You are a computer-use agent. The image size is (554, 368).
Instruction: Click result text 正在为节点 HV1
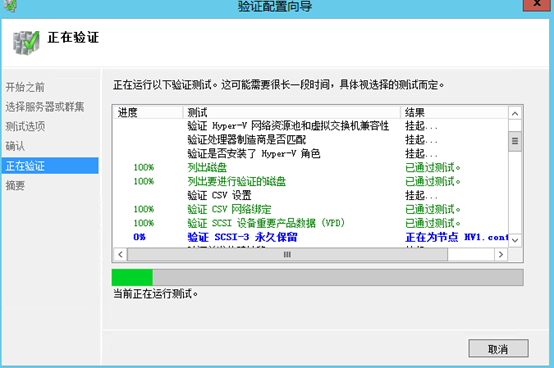pyautogui.click(x=456, y=237)
